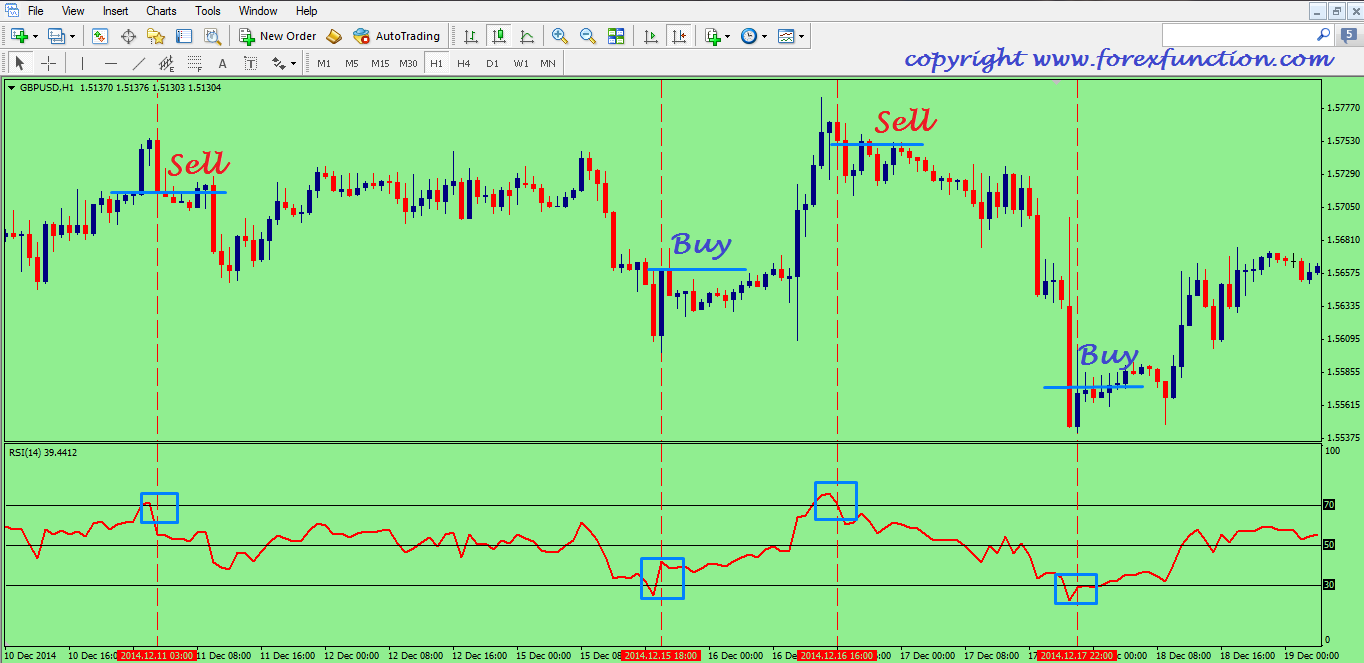
Task: Select the Crosshair tool
Action: (x=48, y=62)
